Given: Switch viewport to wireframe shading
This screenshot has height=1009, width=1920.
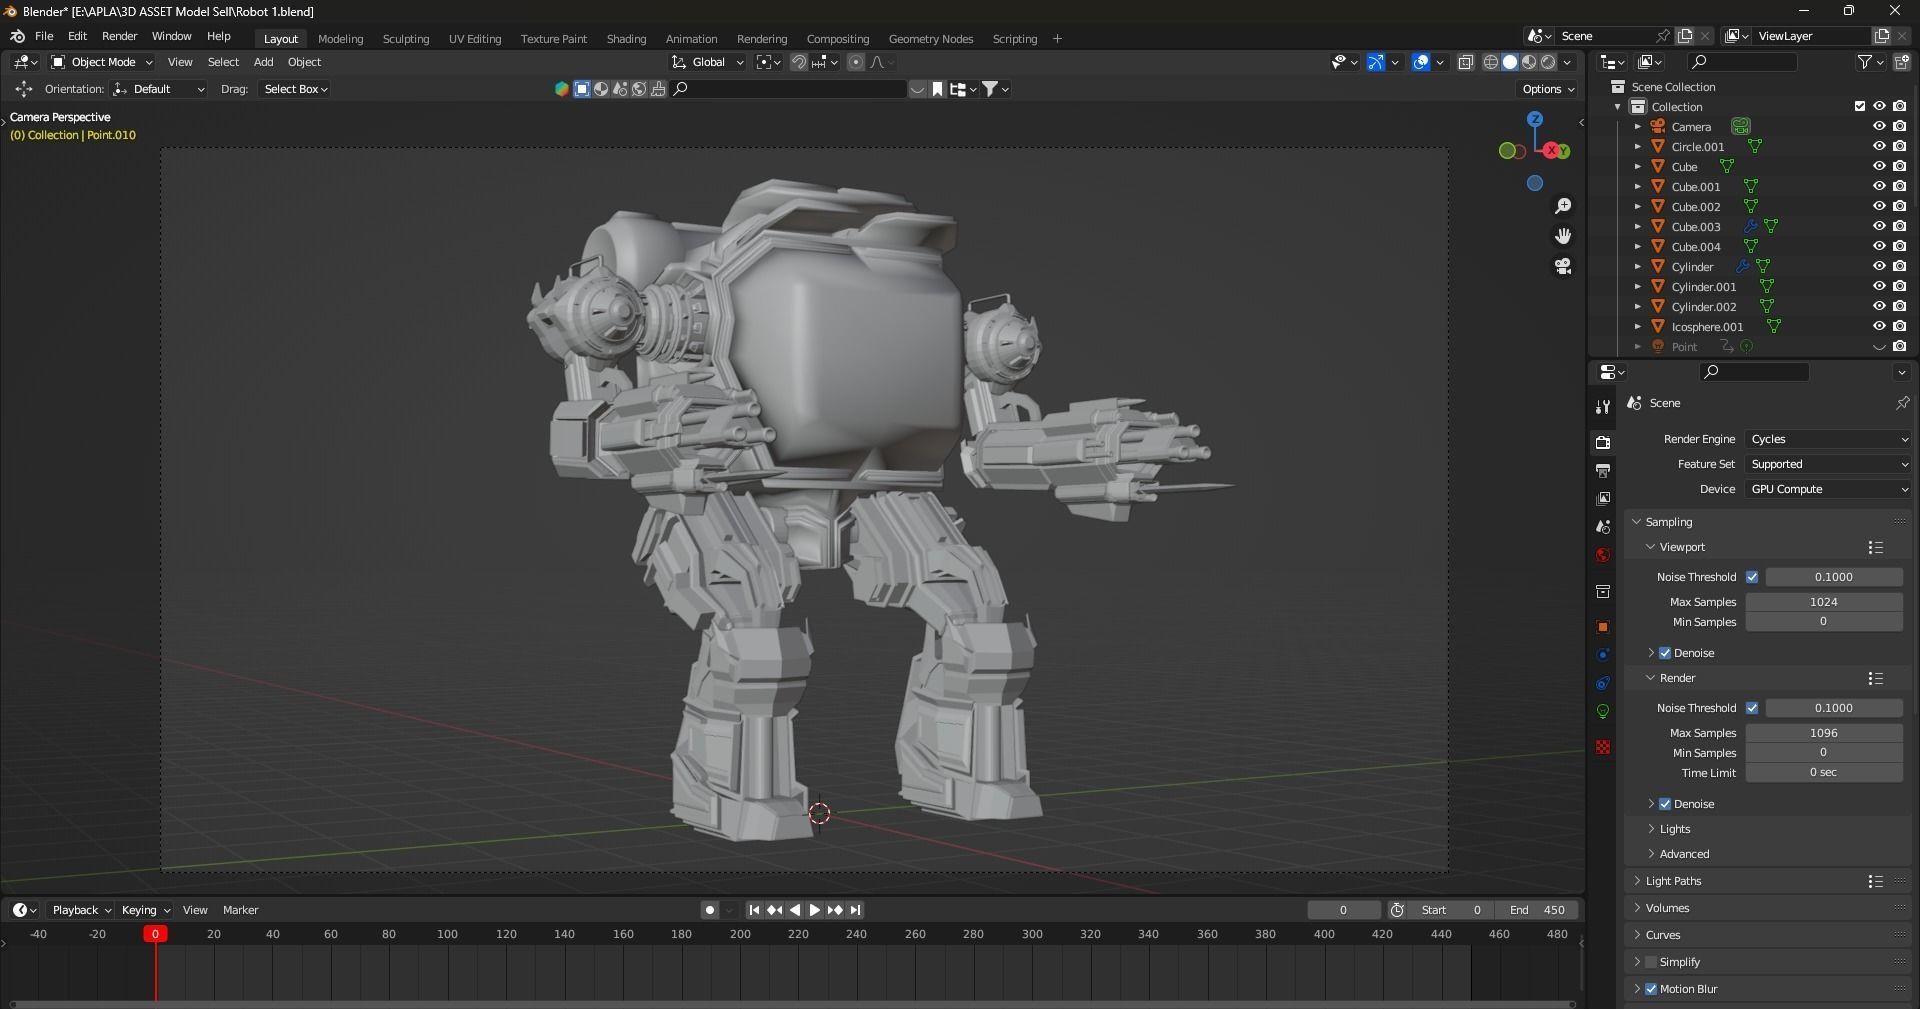Looking at the screenshot, I should 1490,62.
